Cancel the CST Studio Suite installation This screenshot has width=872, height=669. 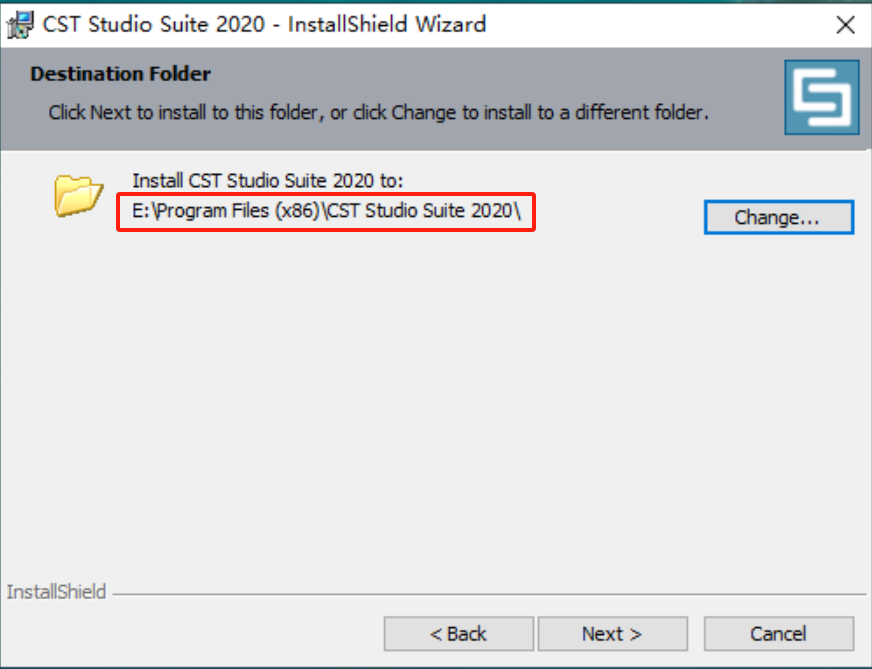pyautogui.click(x=779, y=633)
